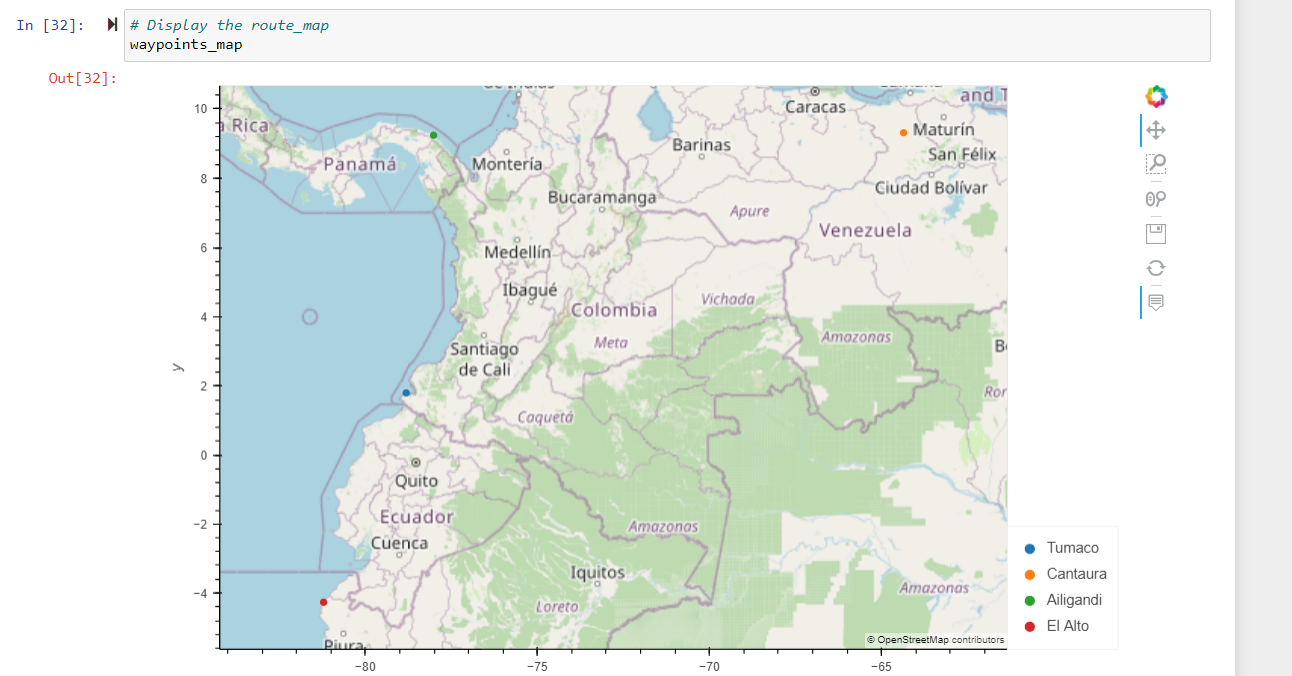This screenshot has height=676, width=1292.
Task: Click the Medellín city label
Action: pyautogui.click(x=517, y=253)
